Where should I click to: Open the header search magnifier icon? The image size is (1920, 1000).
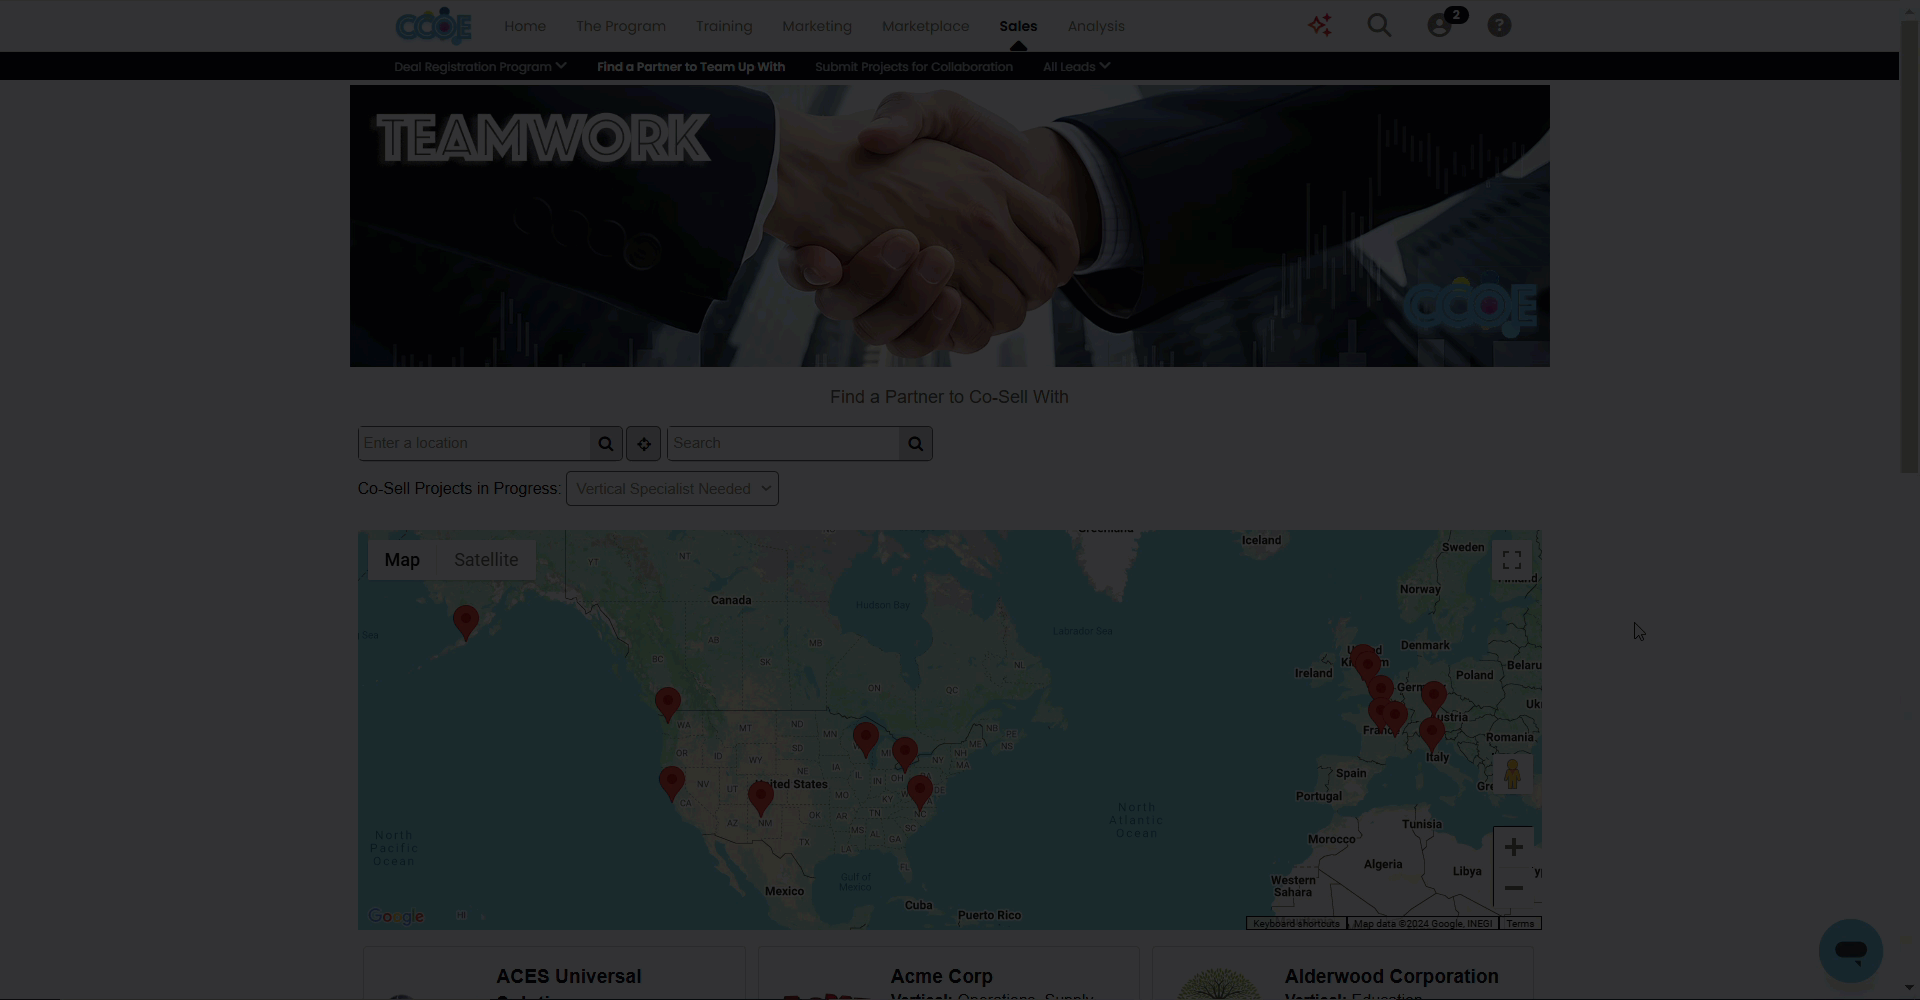pos(1379,26)
